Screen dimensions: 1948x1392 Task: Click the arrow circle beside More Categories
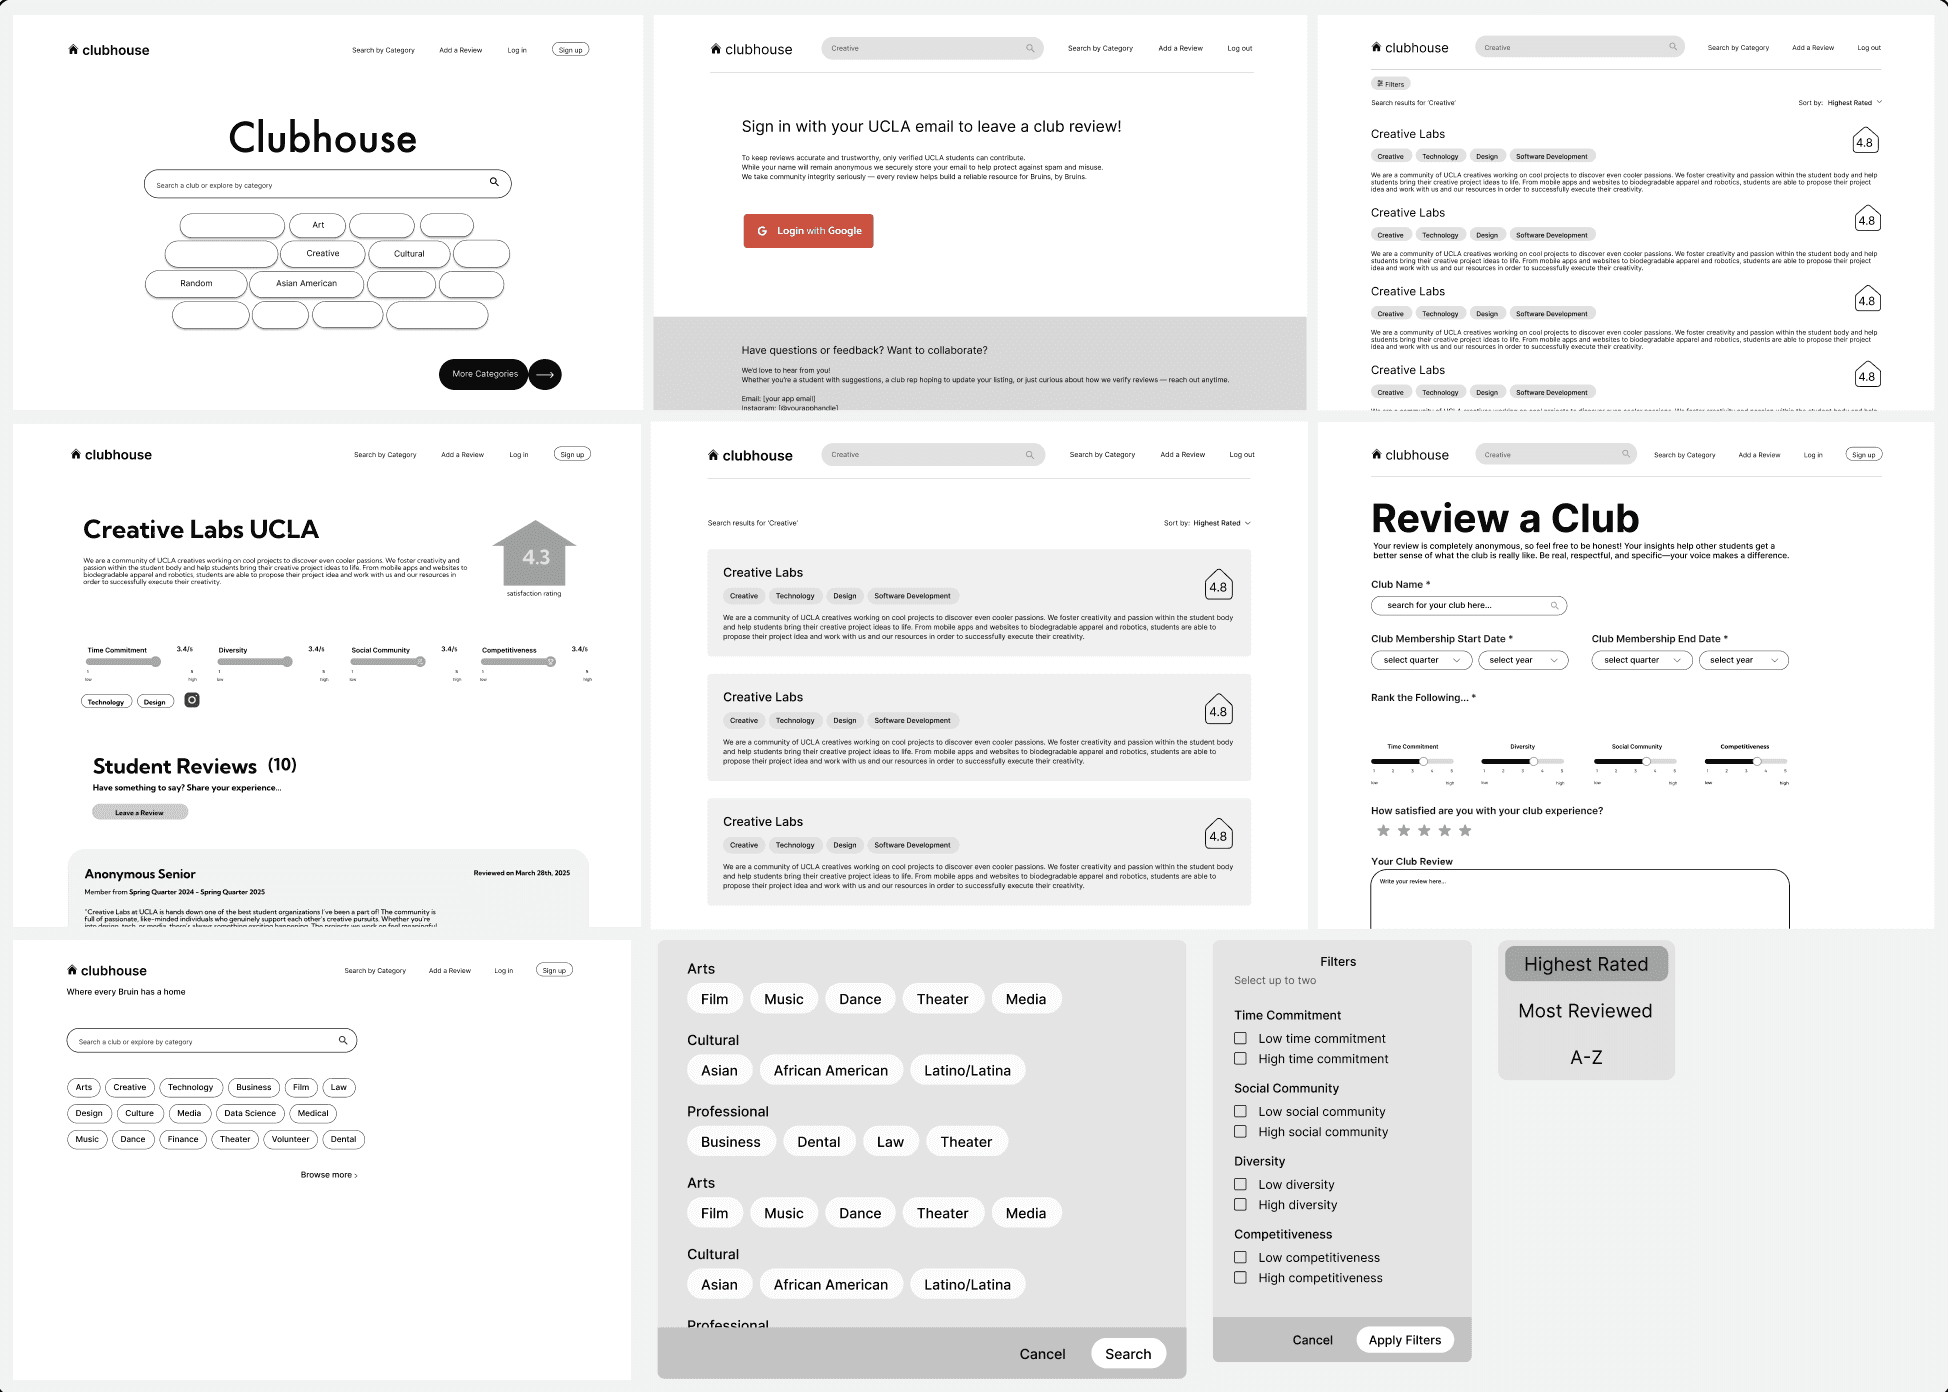[x=545, y=375]
